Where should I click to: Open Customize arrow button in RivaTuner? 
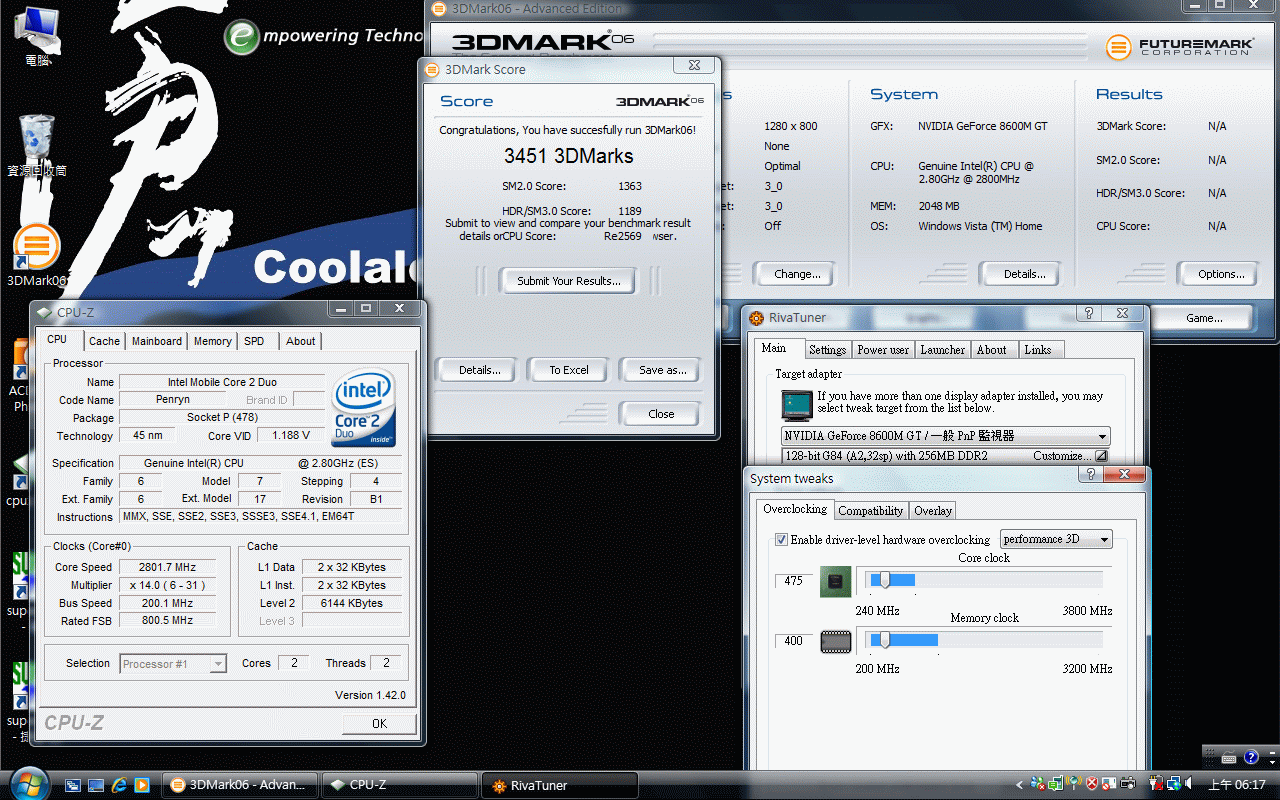pyautogui.click(x=1101, y=456)
